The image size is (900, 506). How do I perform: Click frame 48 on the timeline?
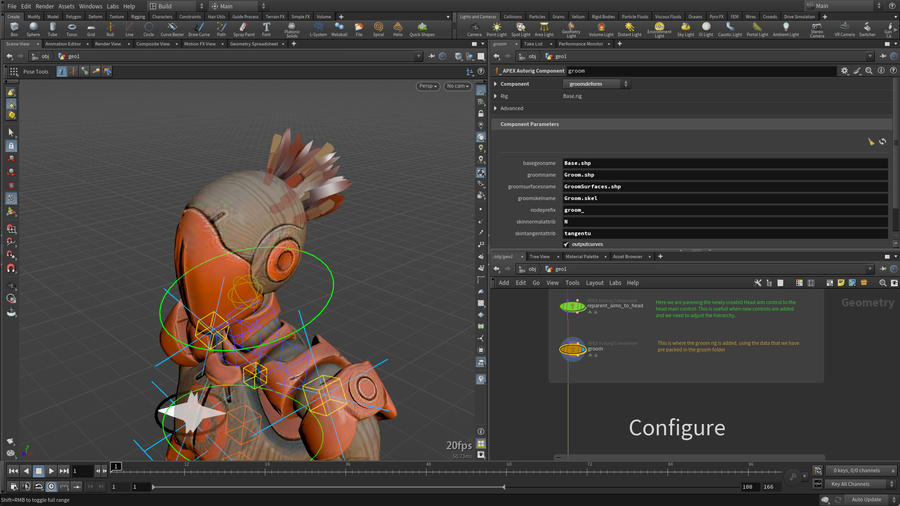428,470
